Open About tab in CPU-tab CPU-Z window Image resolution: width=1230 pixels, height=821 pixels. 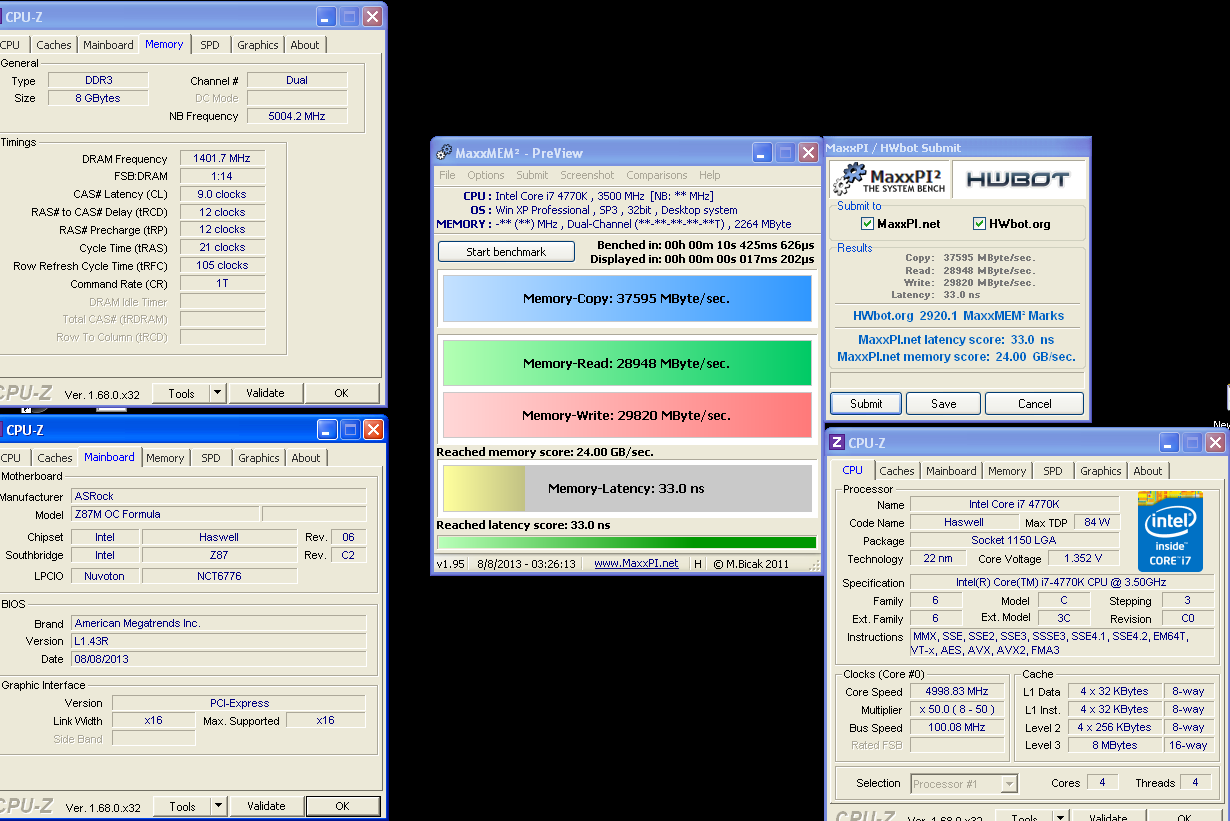1148,471
